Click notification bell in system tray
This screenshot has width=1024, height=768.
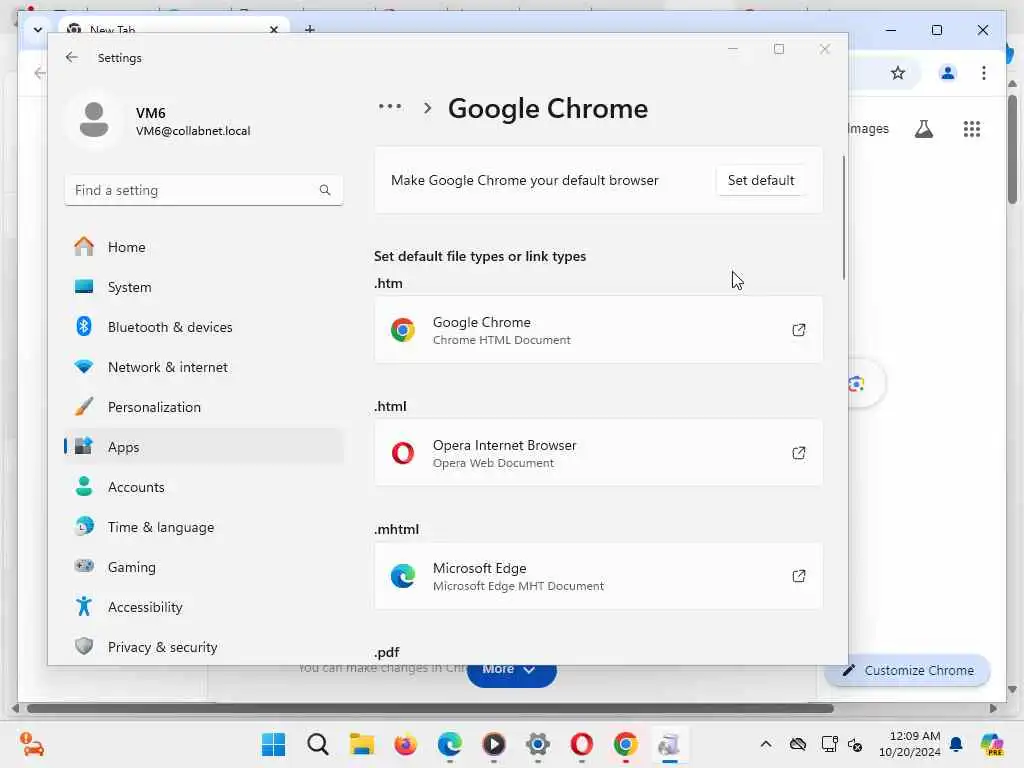(956, 744)
